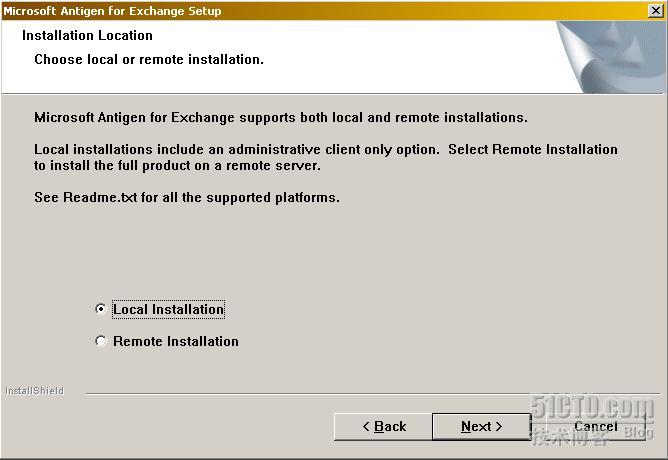Click the InstallShield label
Viewport: 668px width, 460px height.
35,391
